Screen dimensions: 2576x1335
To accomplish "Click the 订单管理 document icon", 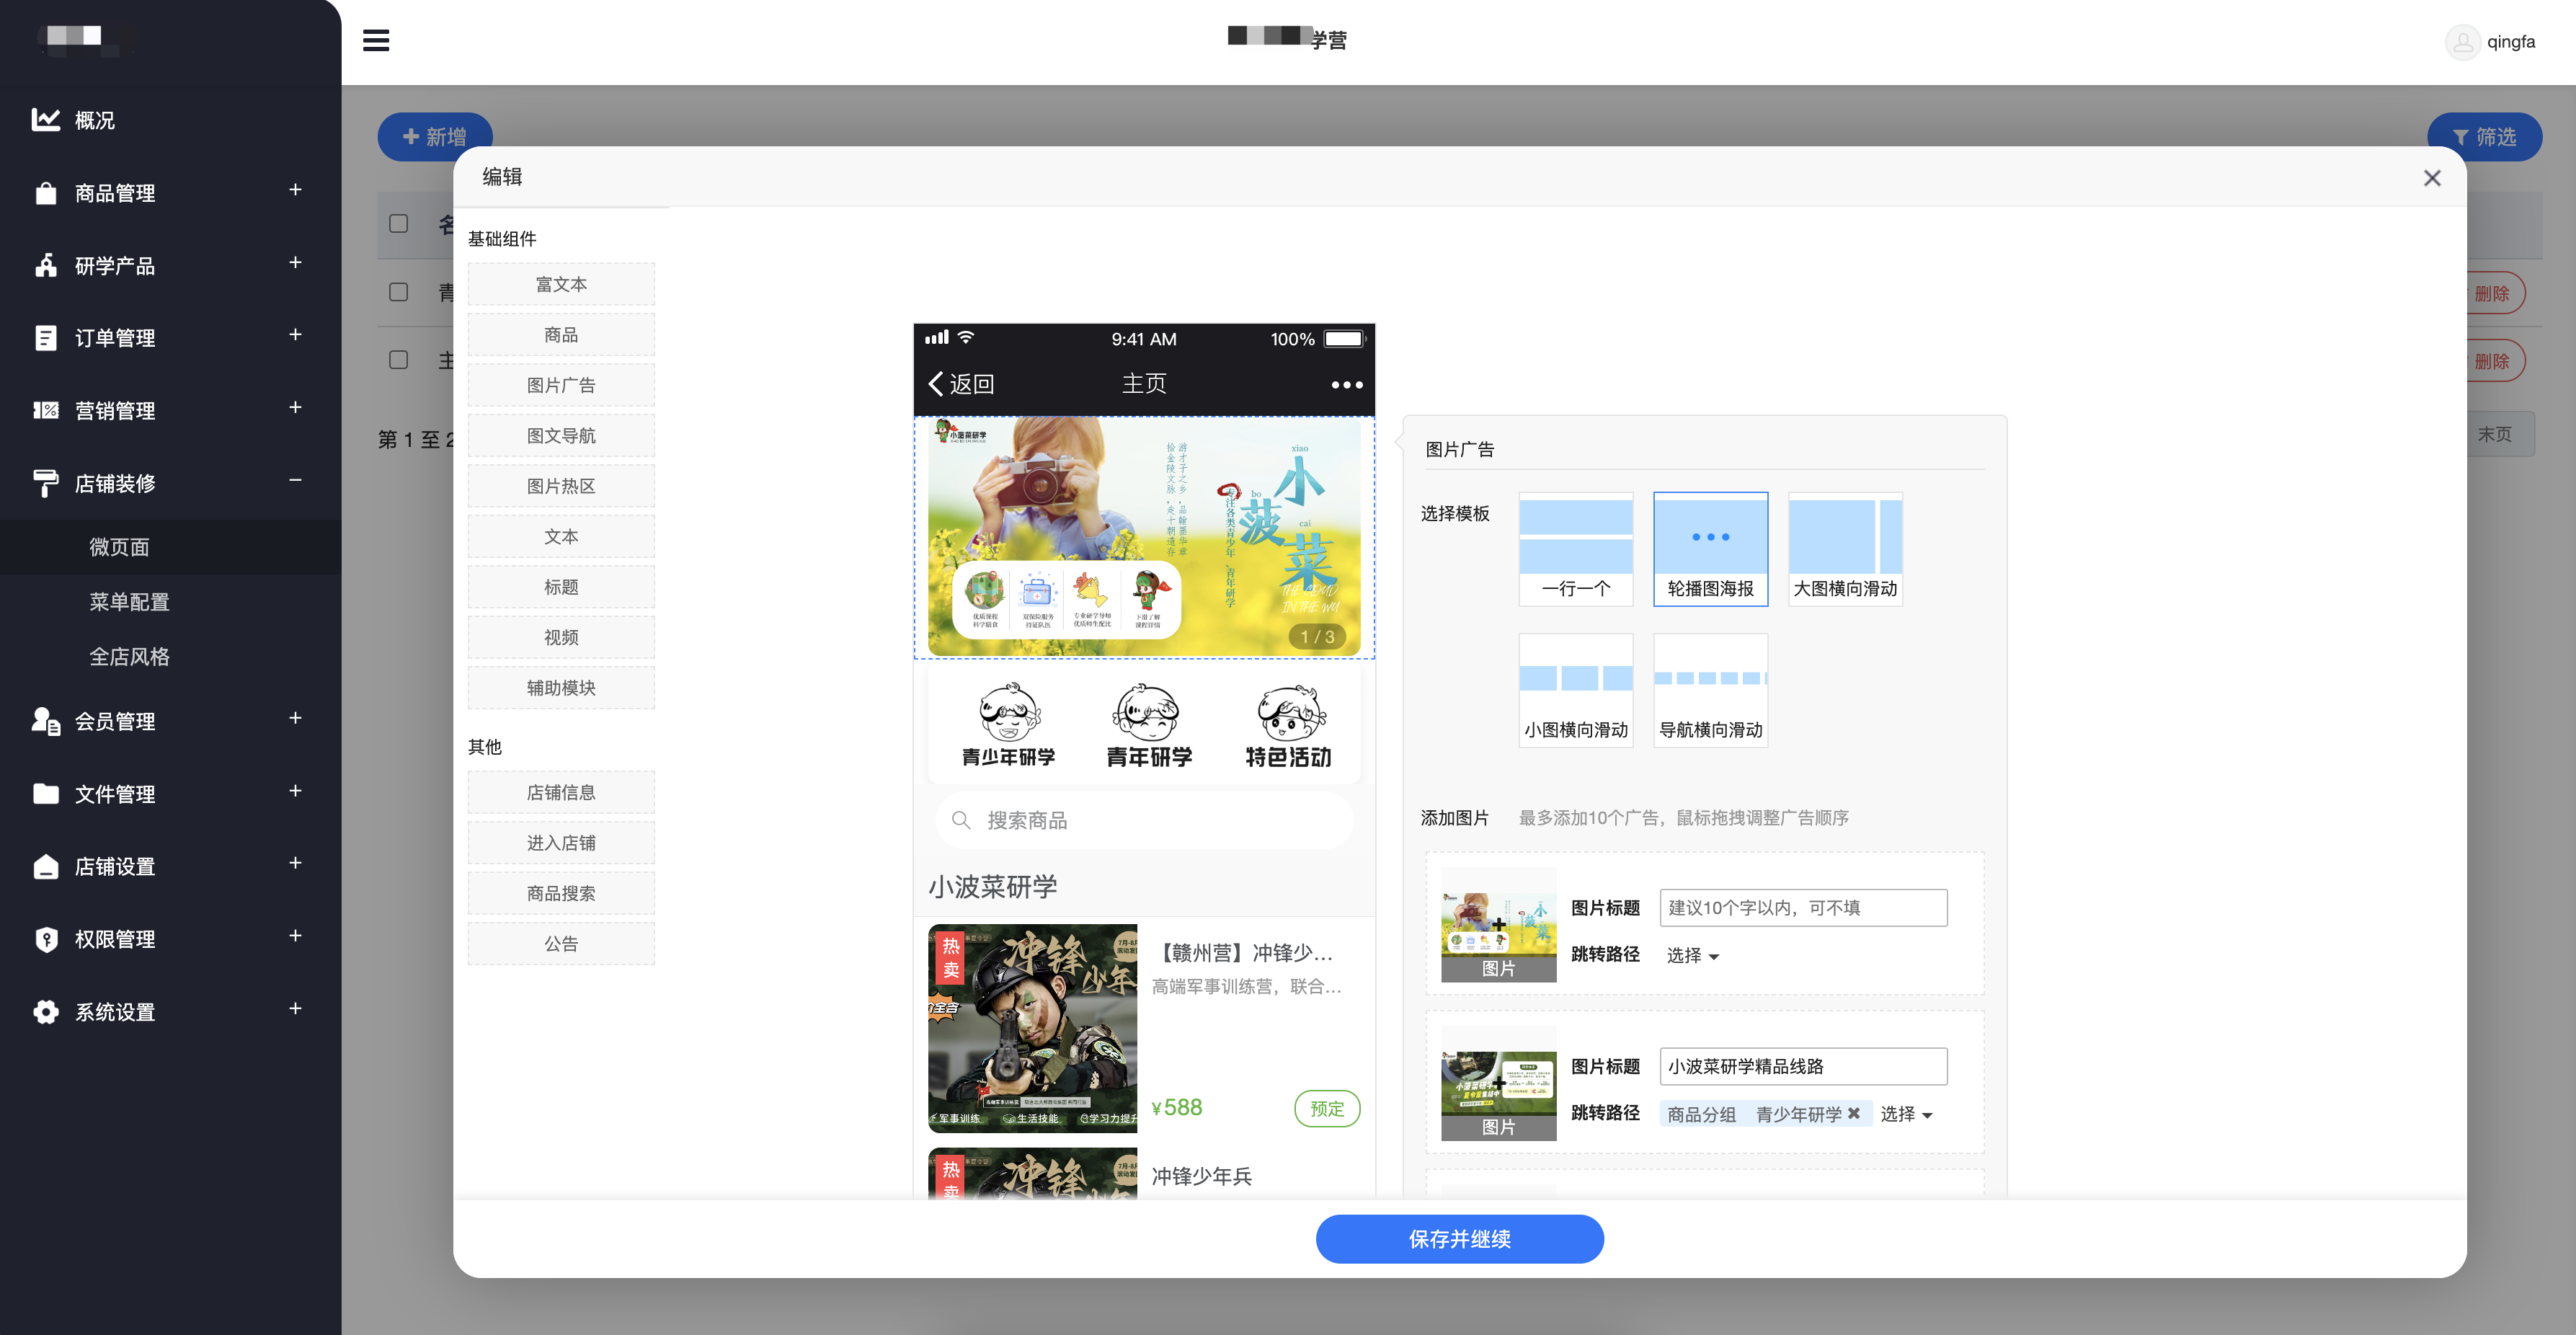I will 46,338.
